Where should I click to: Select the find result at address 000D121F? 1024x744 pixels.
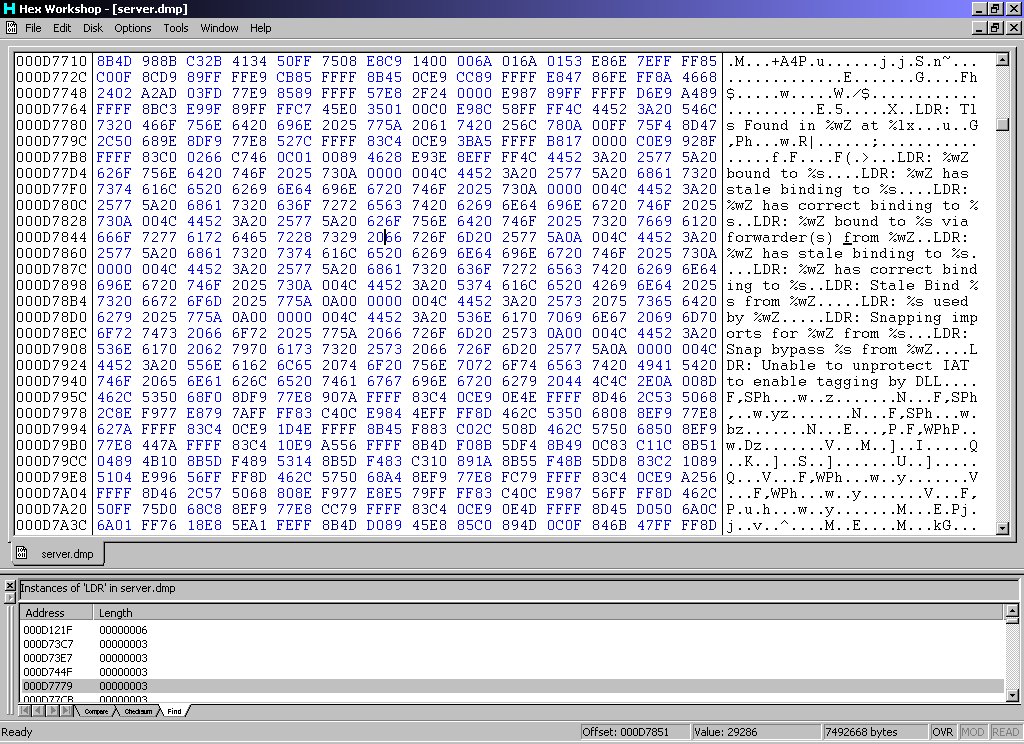[48, 630]
